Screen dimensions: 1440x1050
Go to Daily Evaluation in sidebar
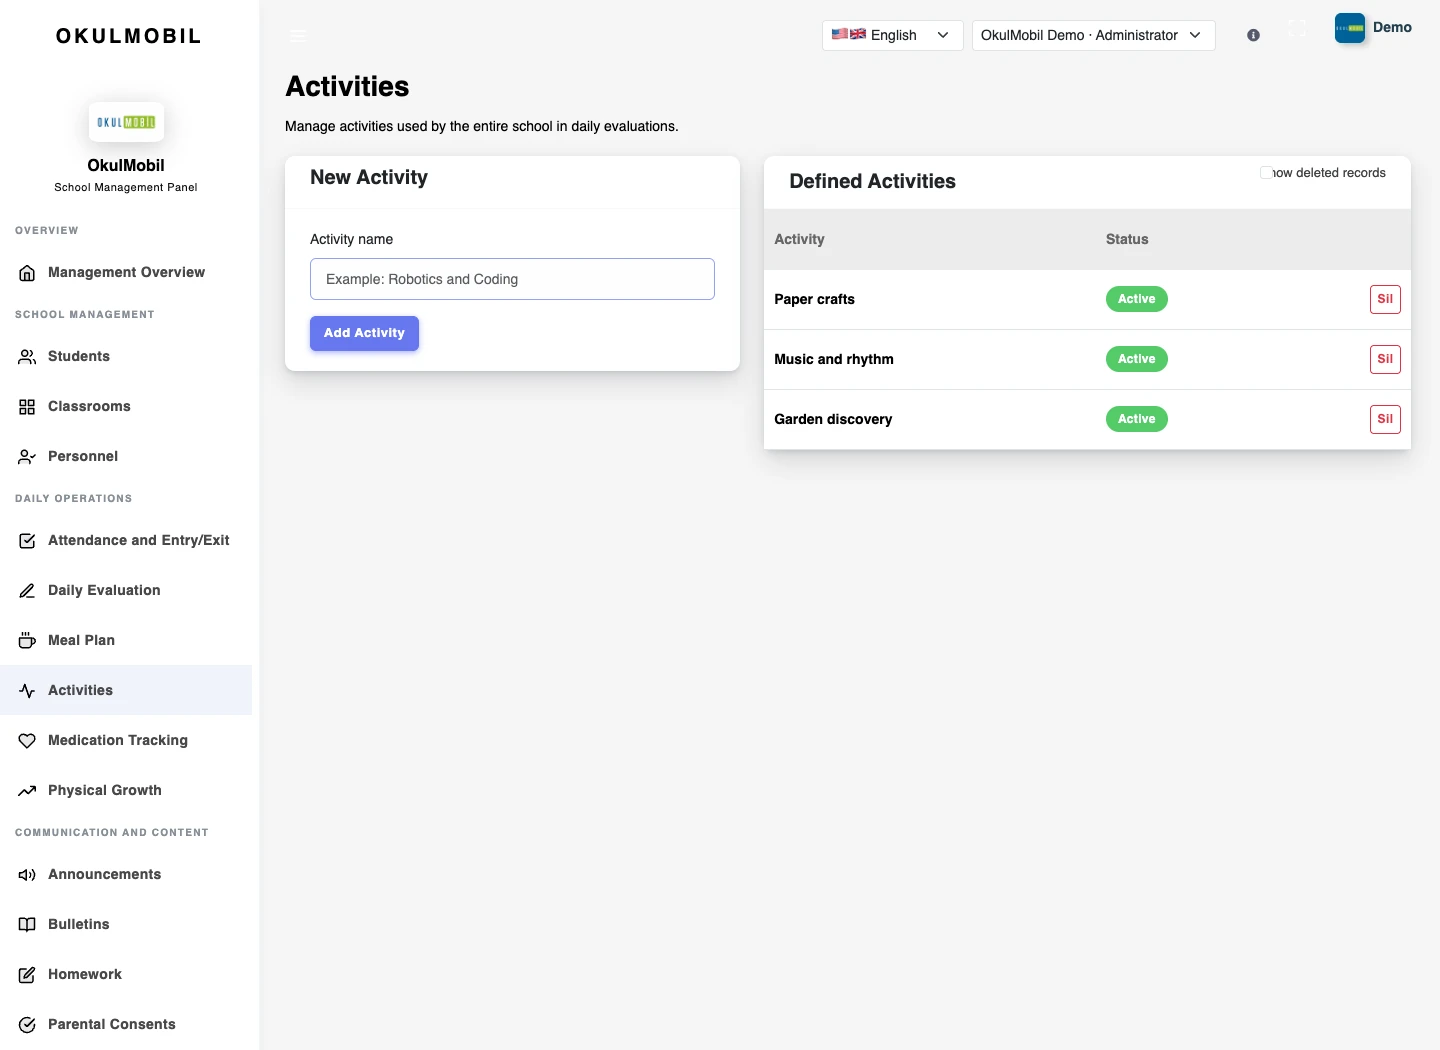click(126, 591)
